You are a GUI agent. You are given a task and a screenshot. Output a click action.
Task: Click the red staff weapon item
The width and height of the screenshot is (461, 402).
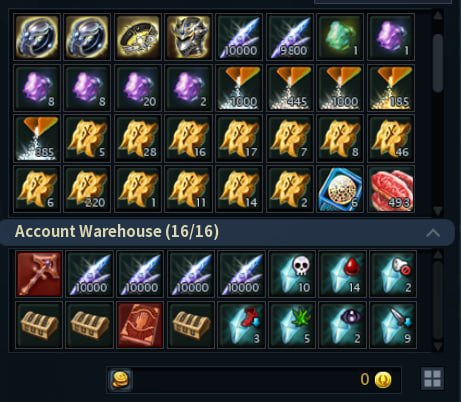click(39, 274)
